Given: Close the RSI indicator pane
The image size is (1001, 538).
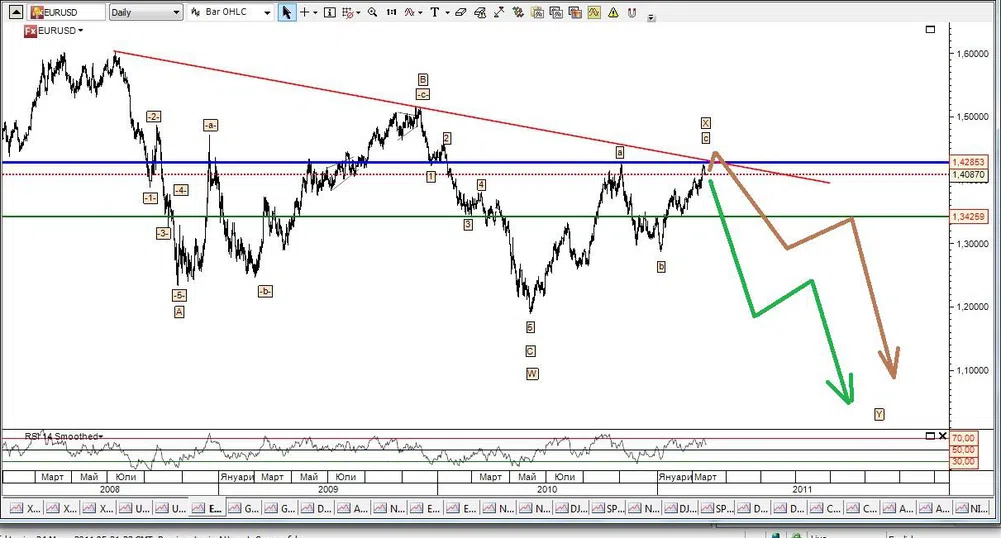Looking at the screenshot, I should click(943, 436).
